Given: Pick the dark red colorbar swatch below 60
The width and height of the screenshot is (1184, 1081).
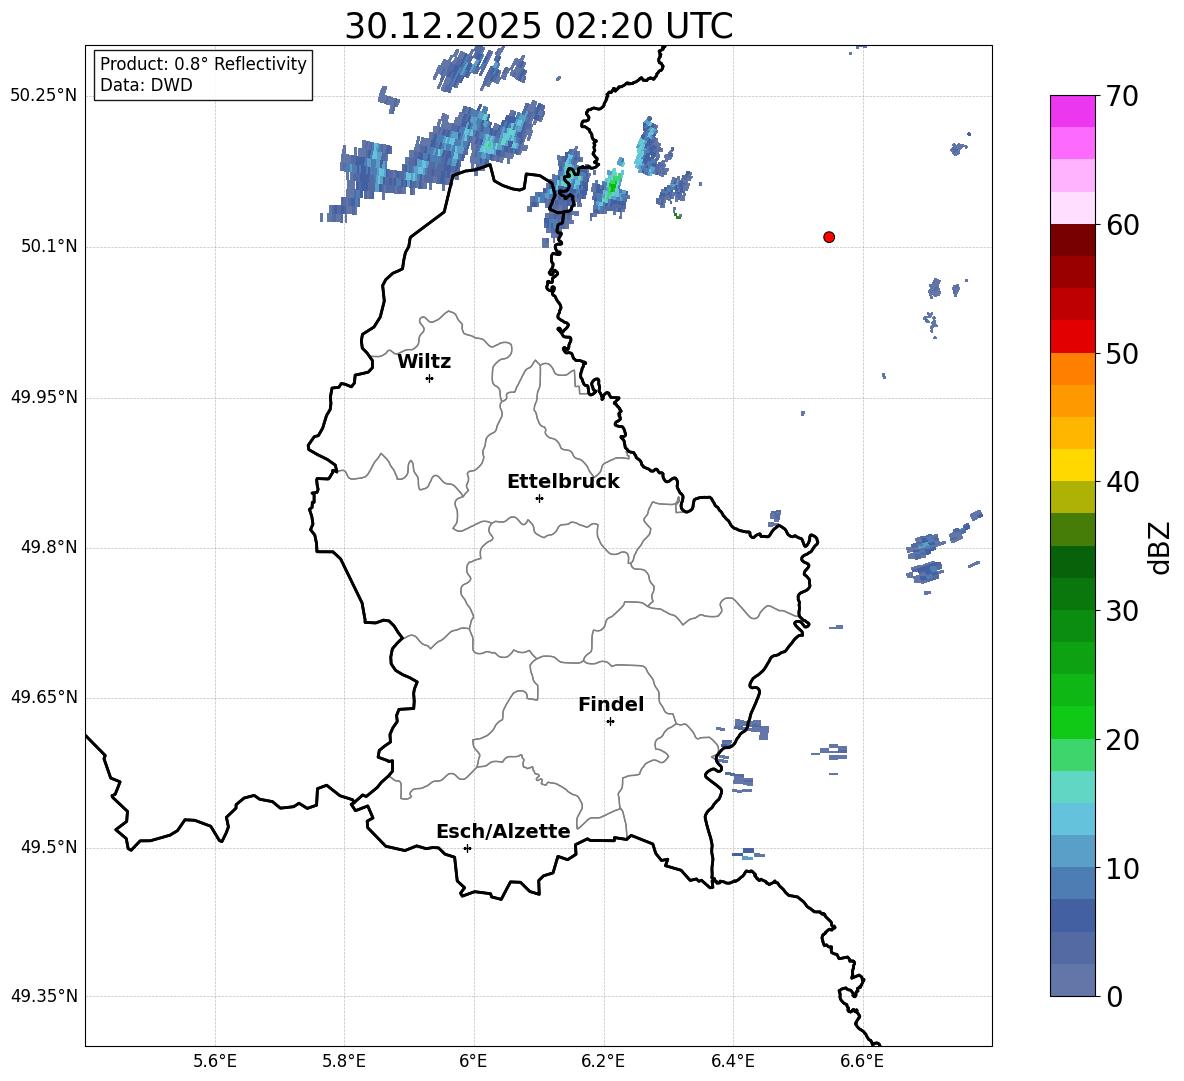Looking at the screenshot, I should point(1073,240).
